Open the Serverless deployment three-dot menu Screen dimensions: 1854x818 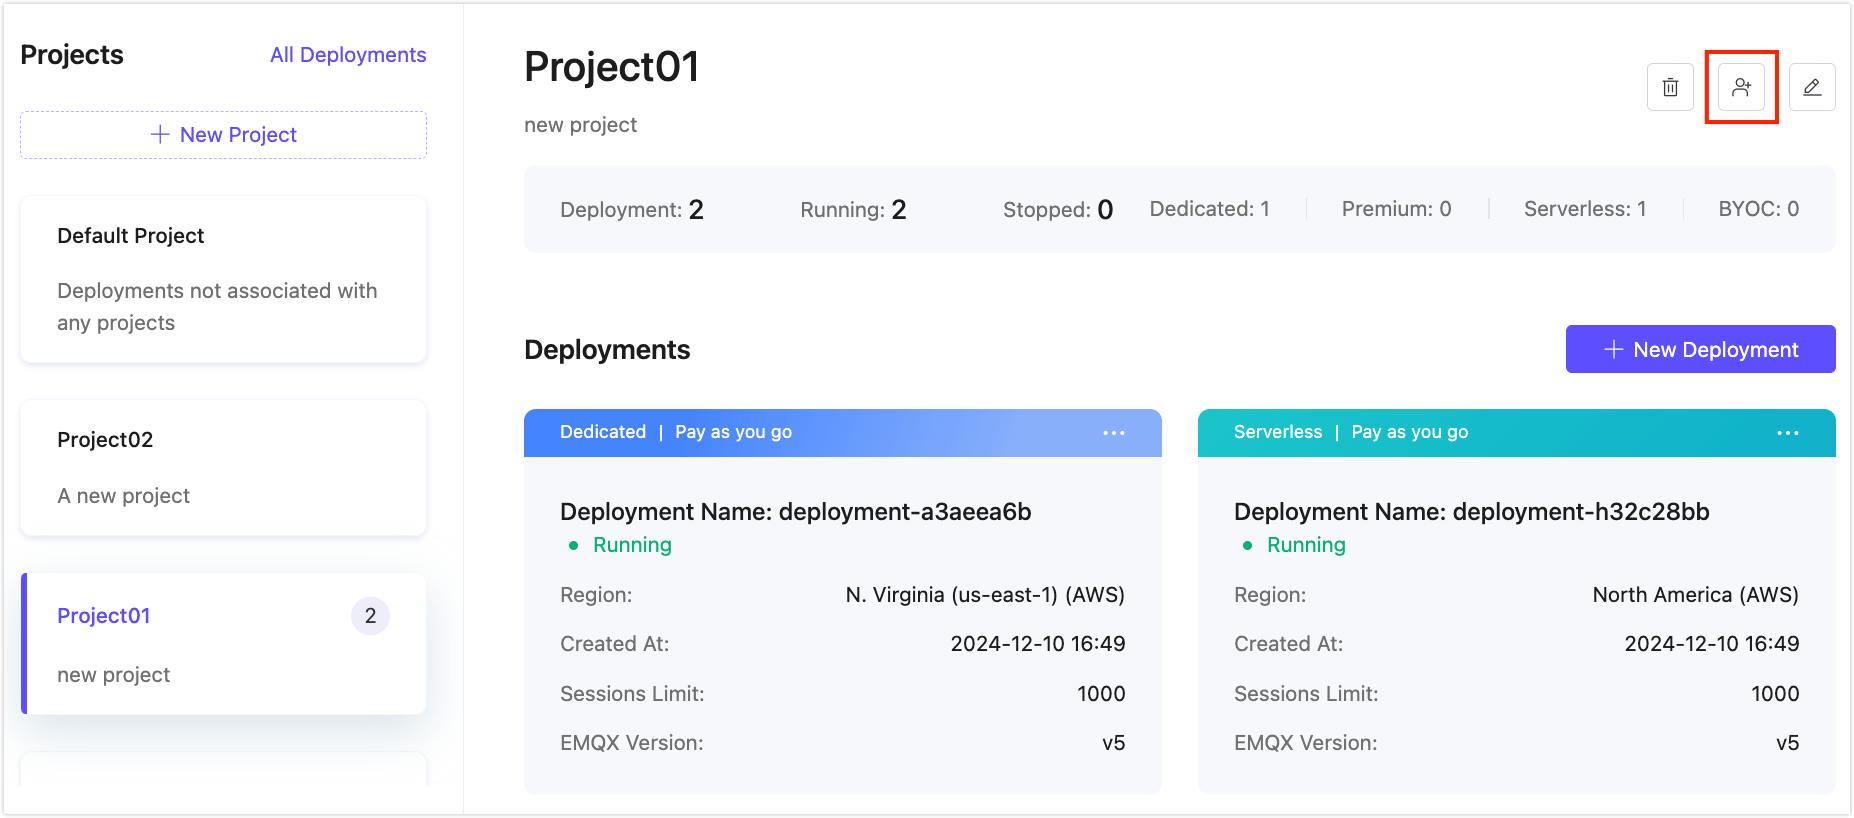coord(1787,433)
